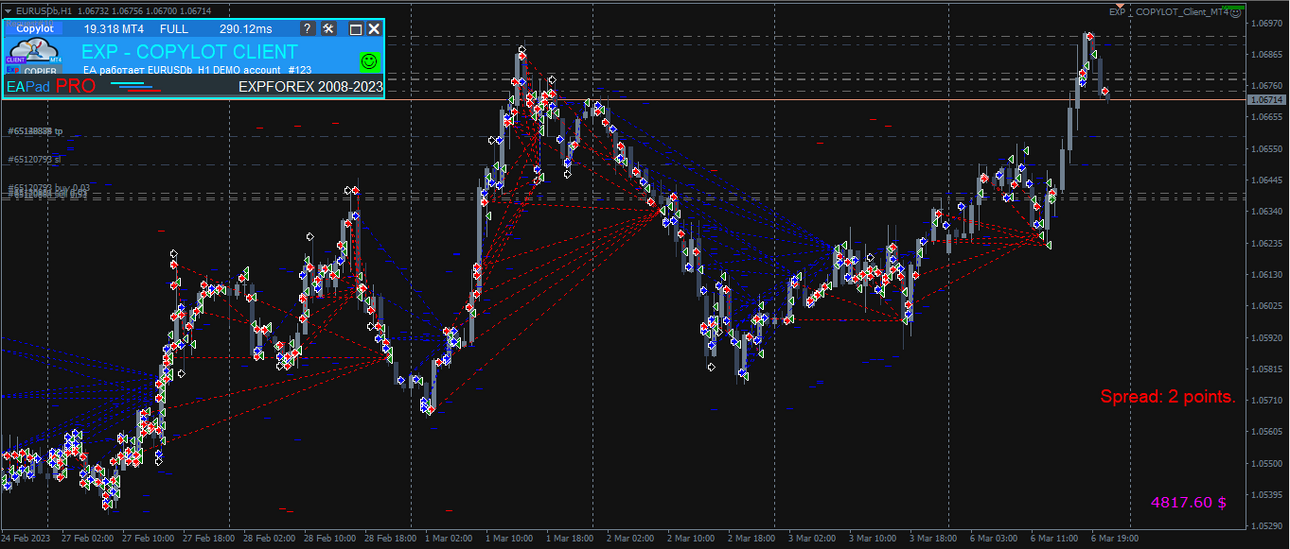Open the help question-mark button on Copylot panel
This screenshot has height=549, width=1290.
(x=307, y=29)
